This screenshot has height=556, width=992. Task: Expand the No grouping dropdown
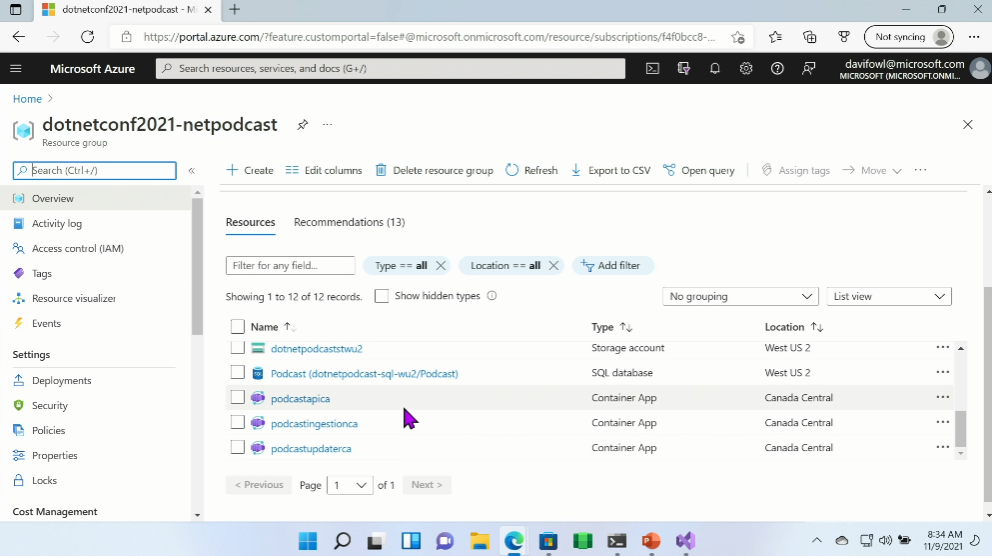click(x=741, y=297)
